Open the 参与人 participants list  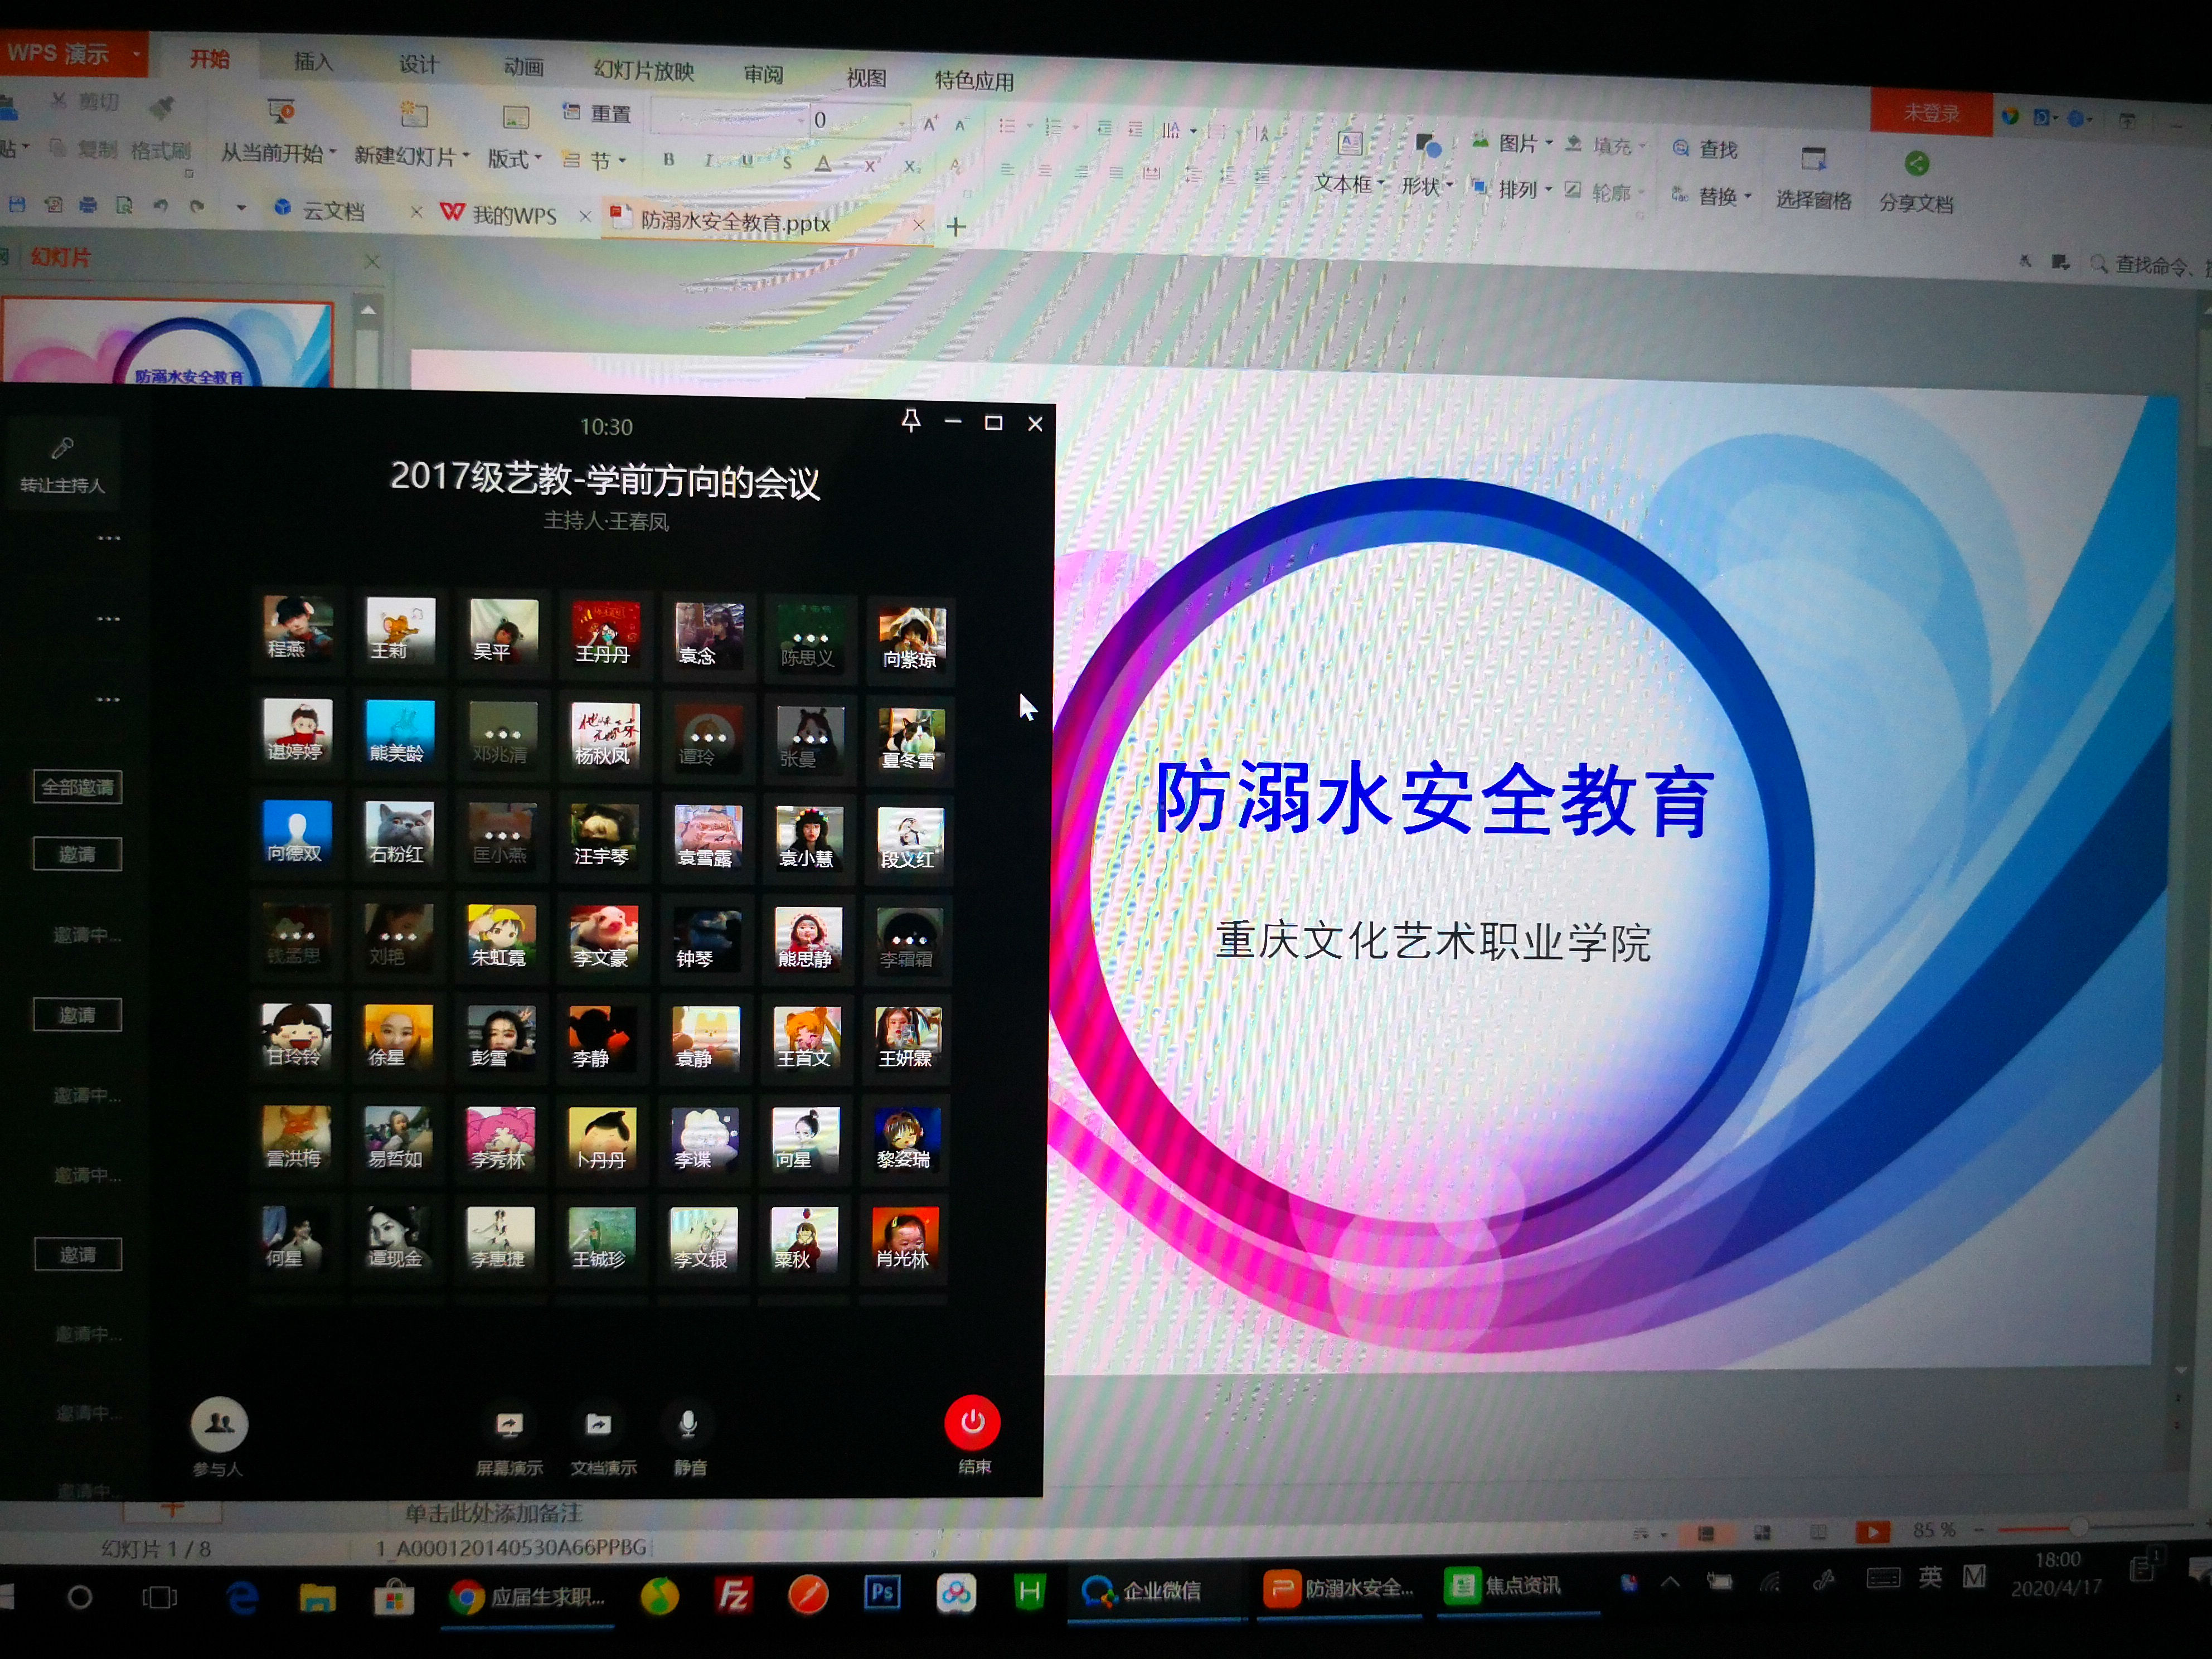coord(219,1424)
